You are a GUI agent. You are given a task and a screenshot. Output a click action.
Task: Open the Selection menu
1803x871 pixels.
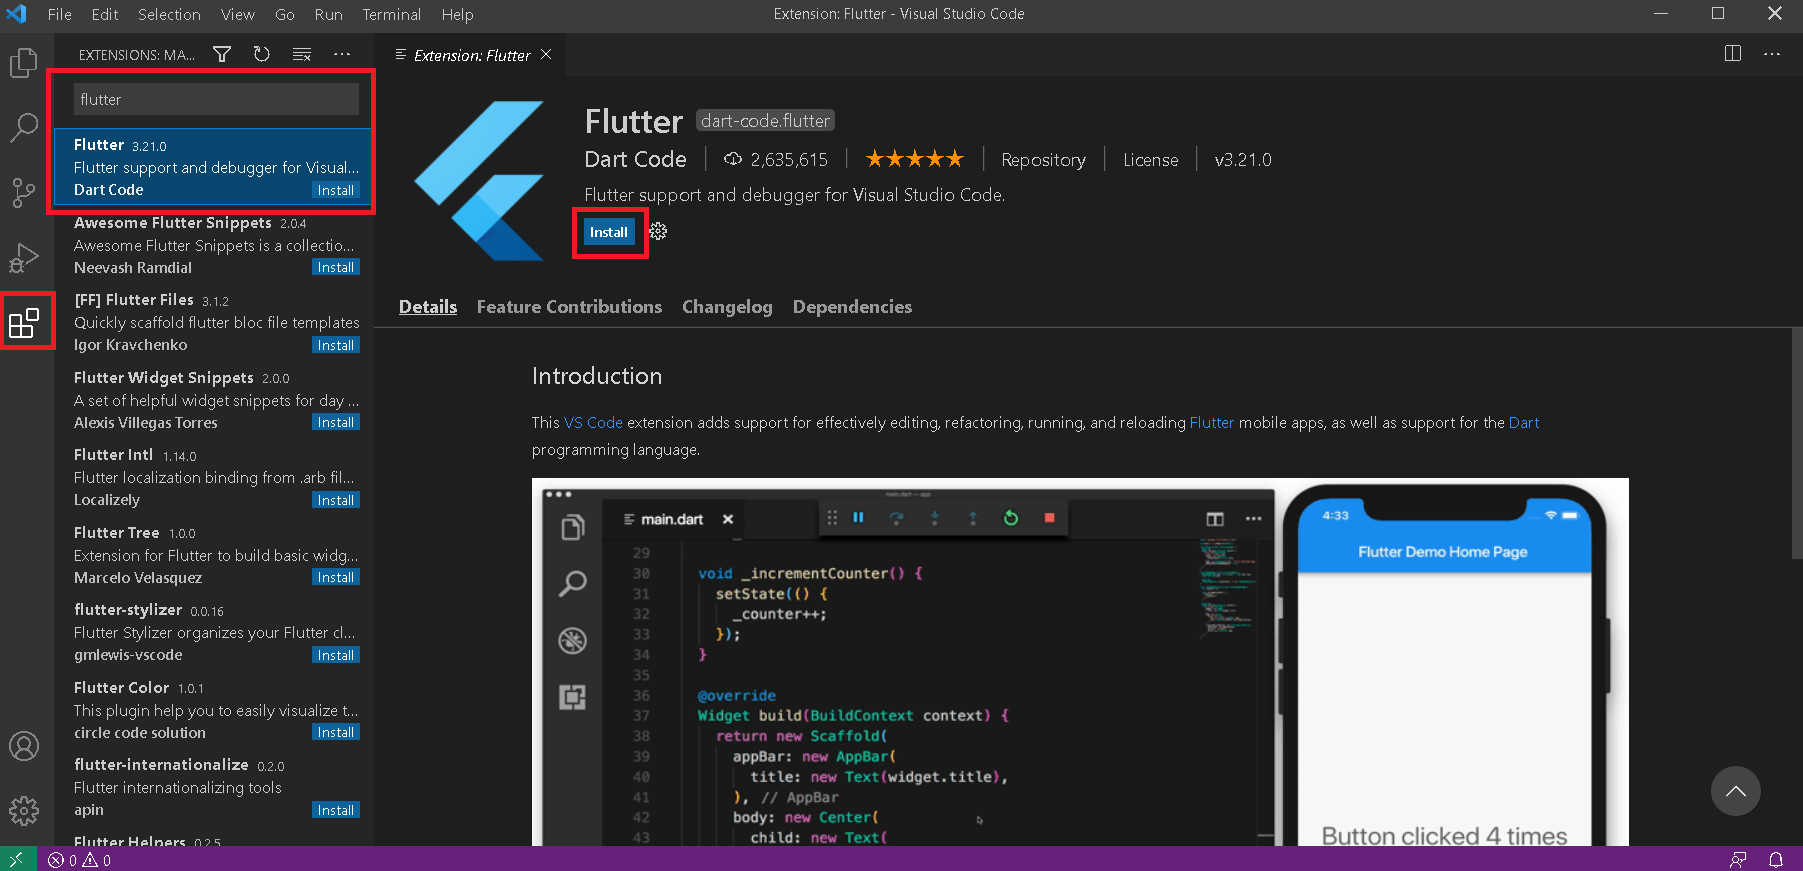[169, 14]
